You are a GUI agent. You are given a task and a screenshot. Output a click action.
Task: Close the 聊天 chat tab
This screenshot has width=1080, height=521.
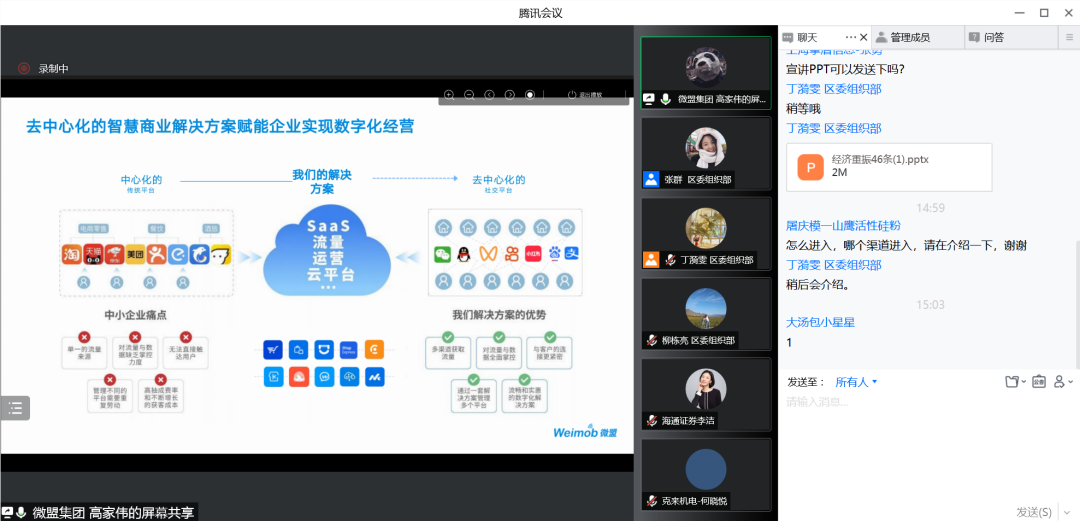coord(863,38)
